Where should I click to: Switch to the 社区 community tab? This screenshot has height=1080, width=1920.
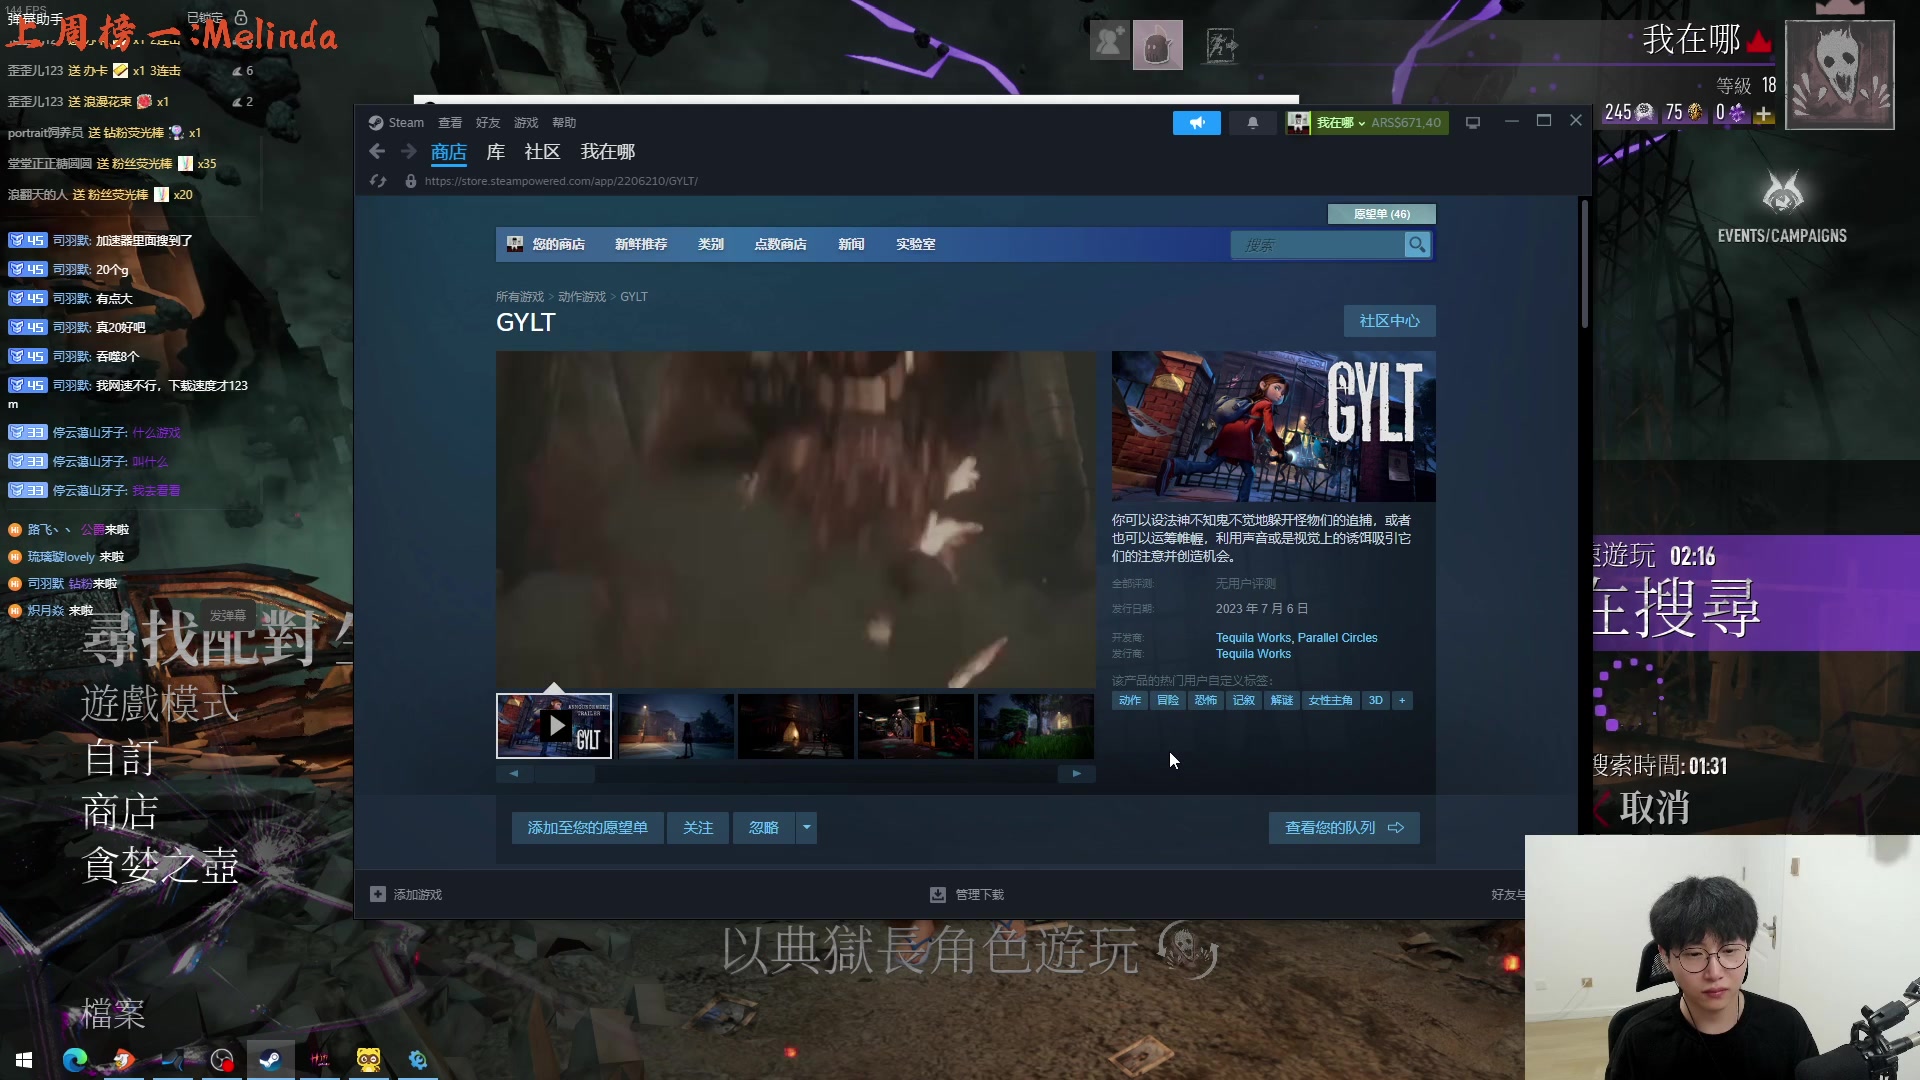(542, 152)
